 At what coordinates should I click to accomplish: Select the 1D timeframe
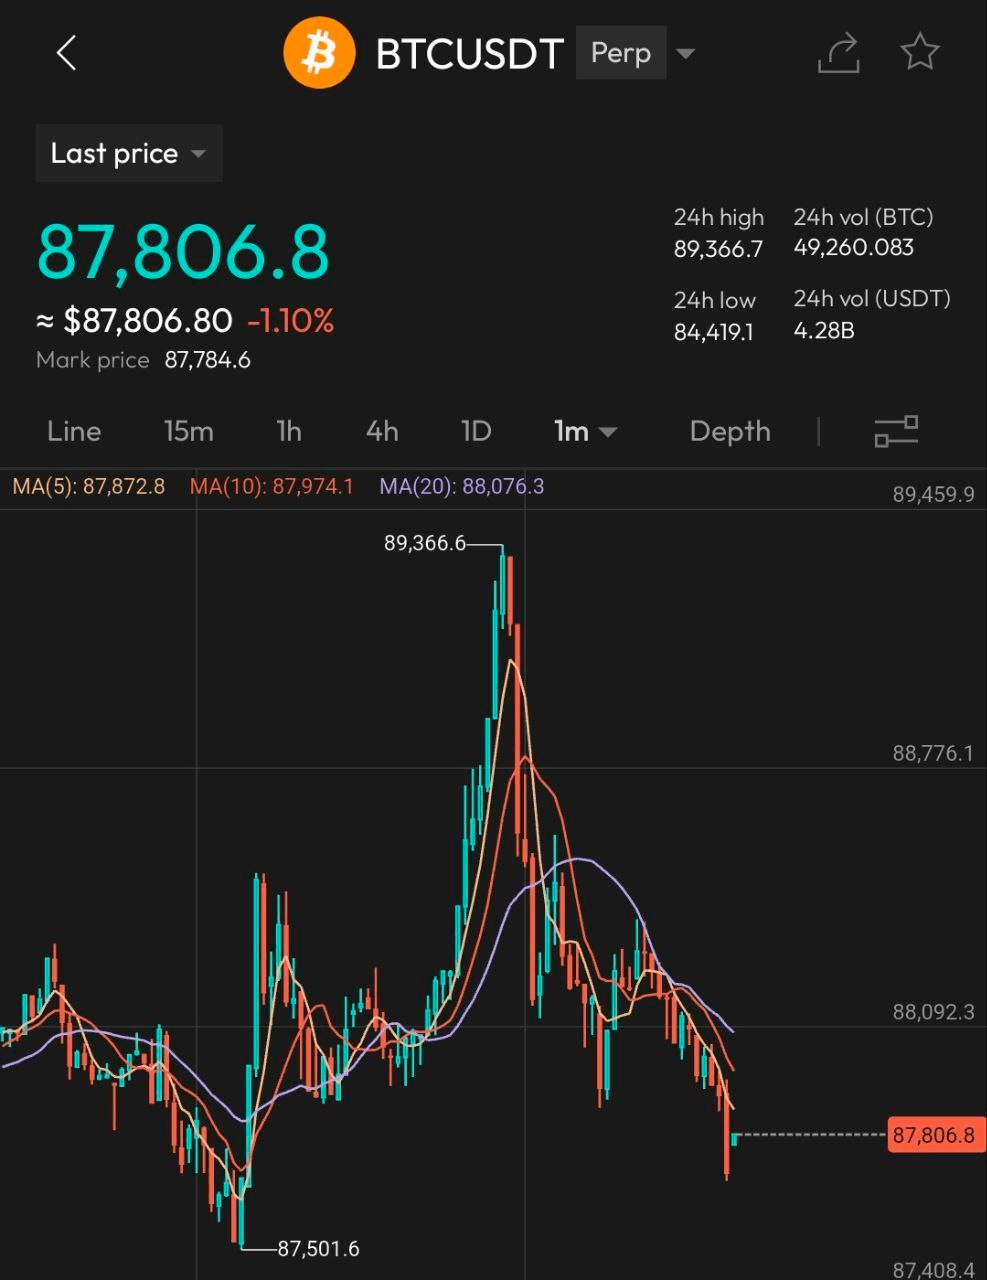point(476,431)
